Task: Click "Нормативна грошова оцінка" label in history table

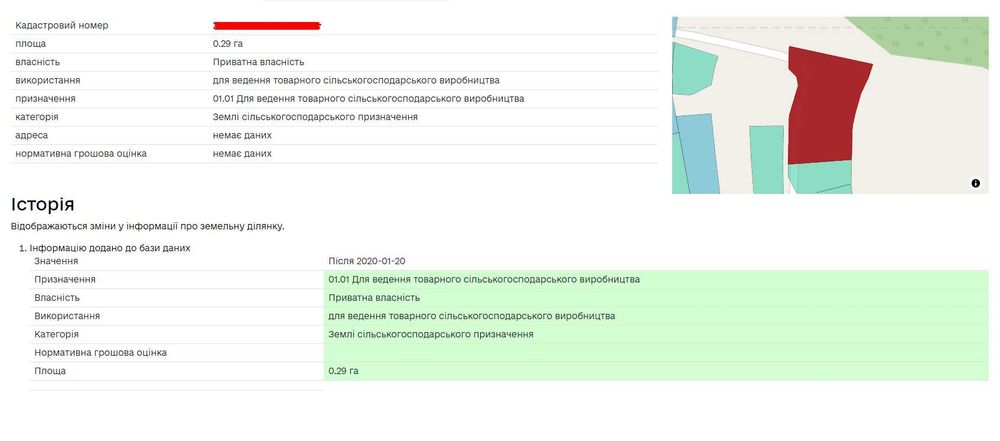Action: point(101,353)
